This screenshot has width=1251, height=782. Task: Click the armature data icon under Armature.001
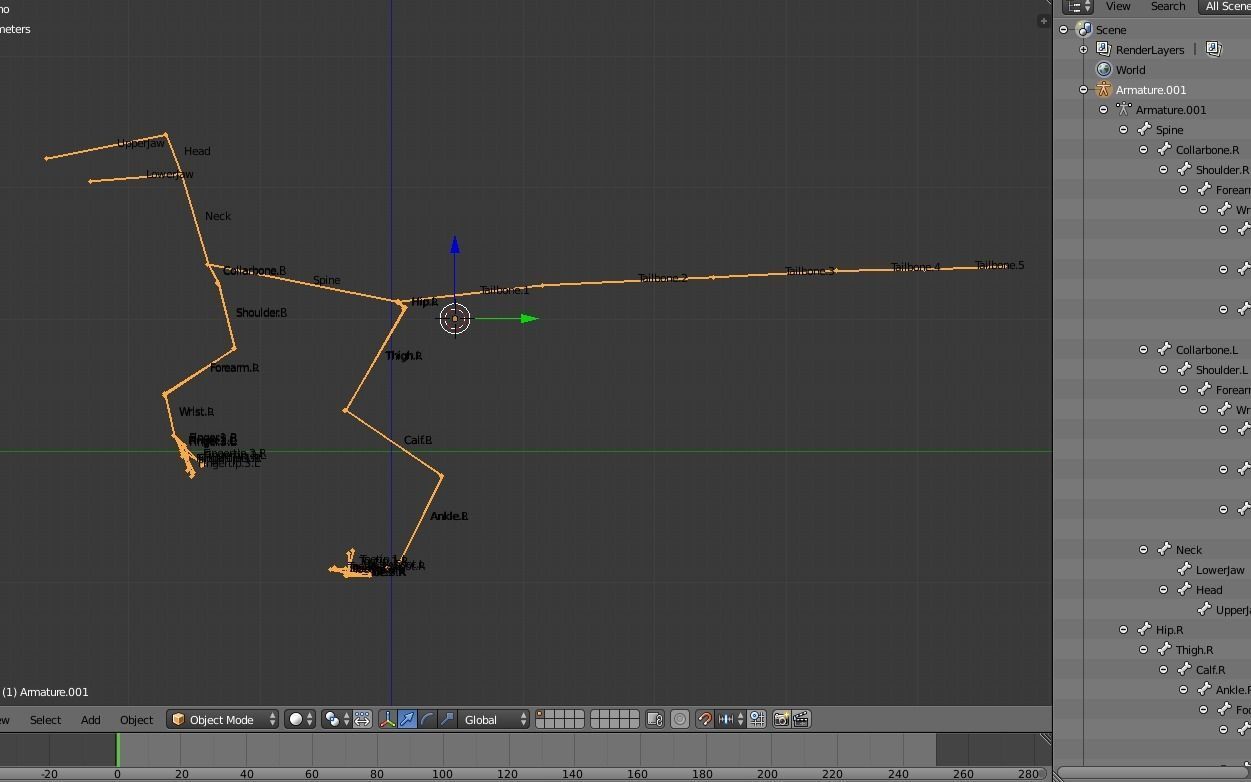(x=1124, y=110)
